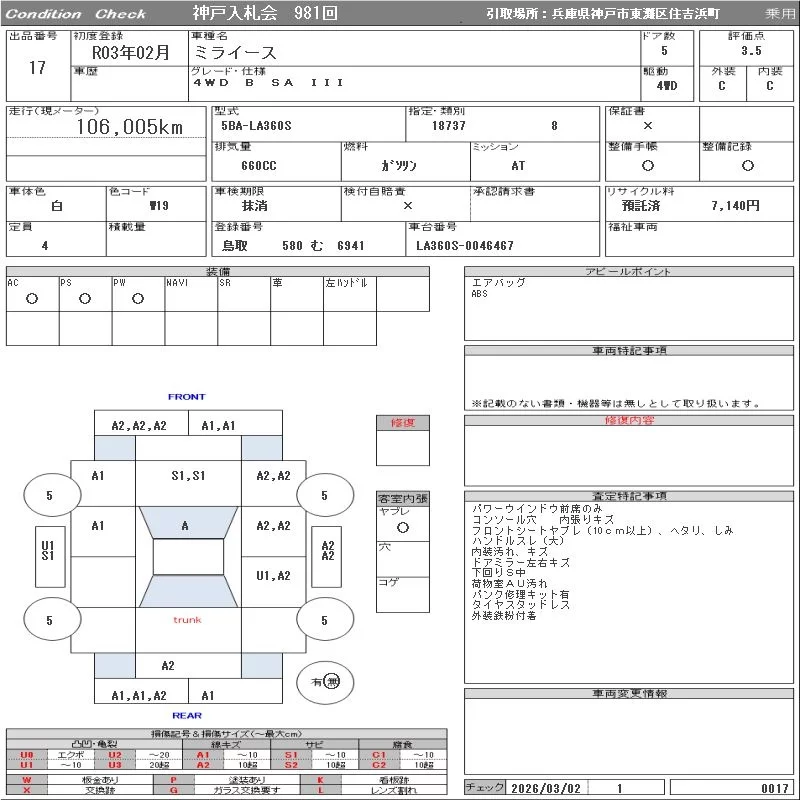Image resolution: width=800 pixels, height=800 pixels.
Task: Click the interior grade 'C' under 内装
Action: (769, 86)
